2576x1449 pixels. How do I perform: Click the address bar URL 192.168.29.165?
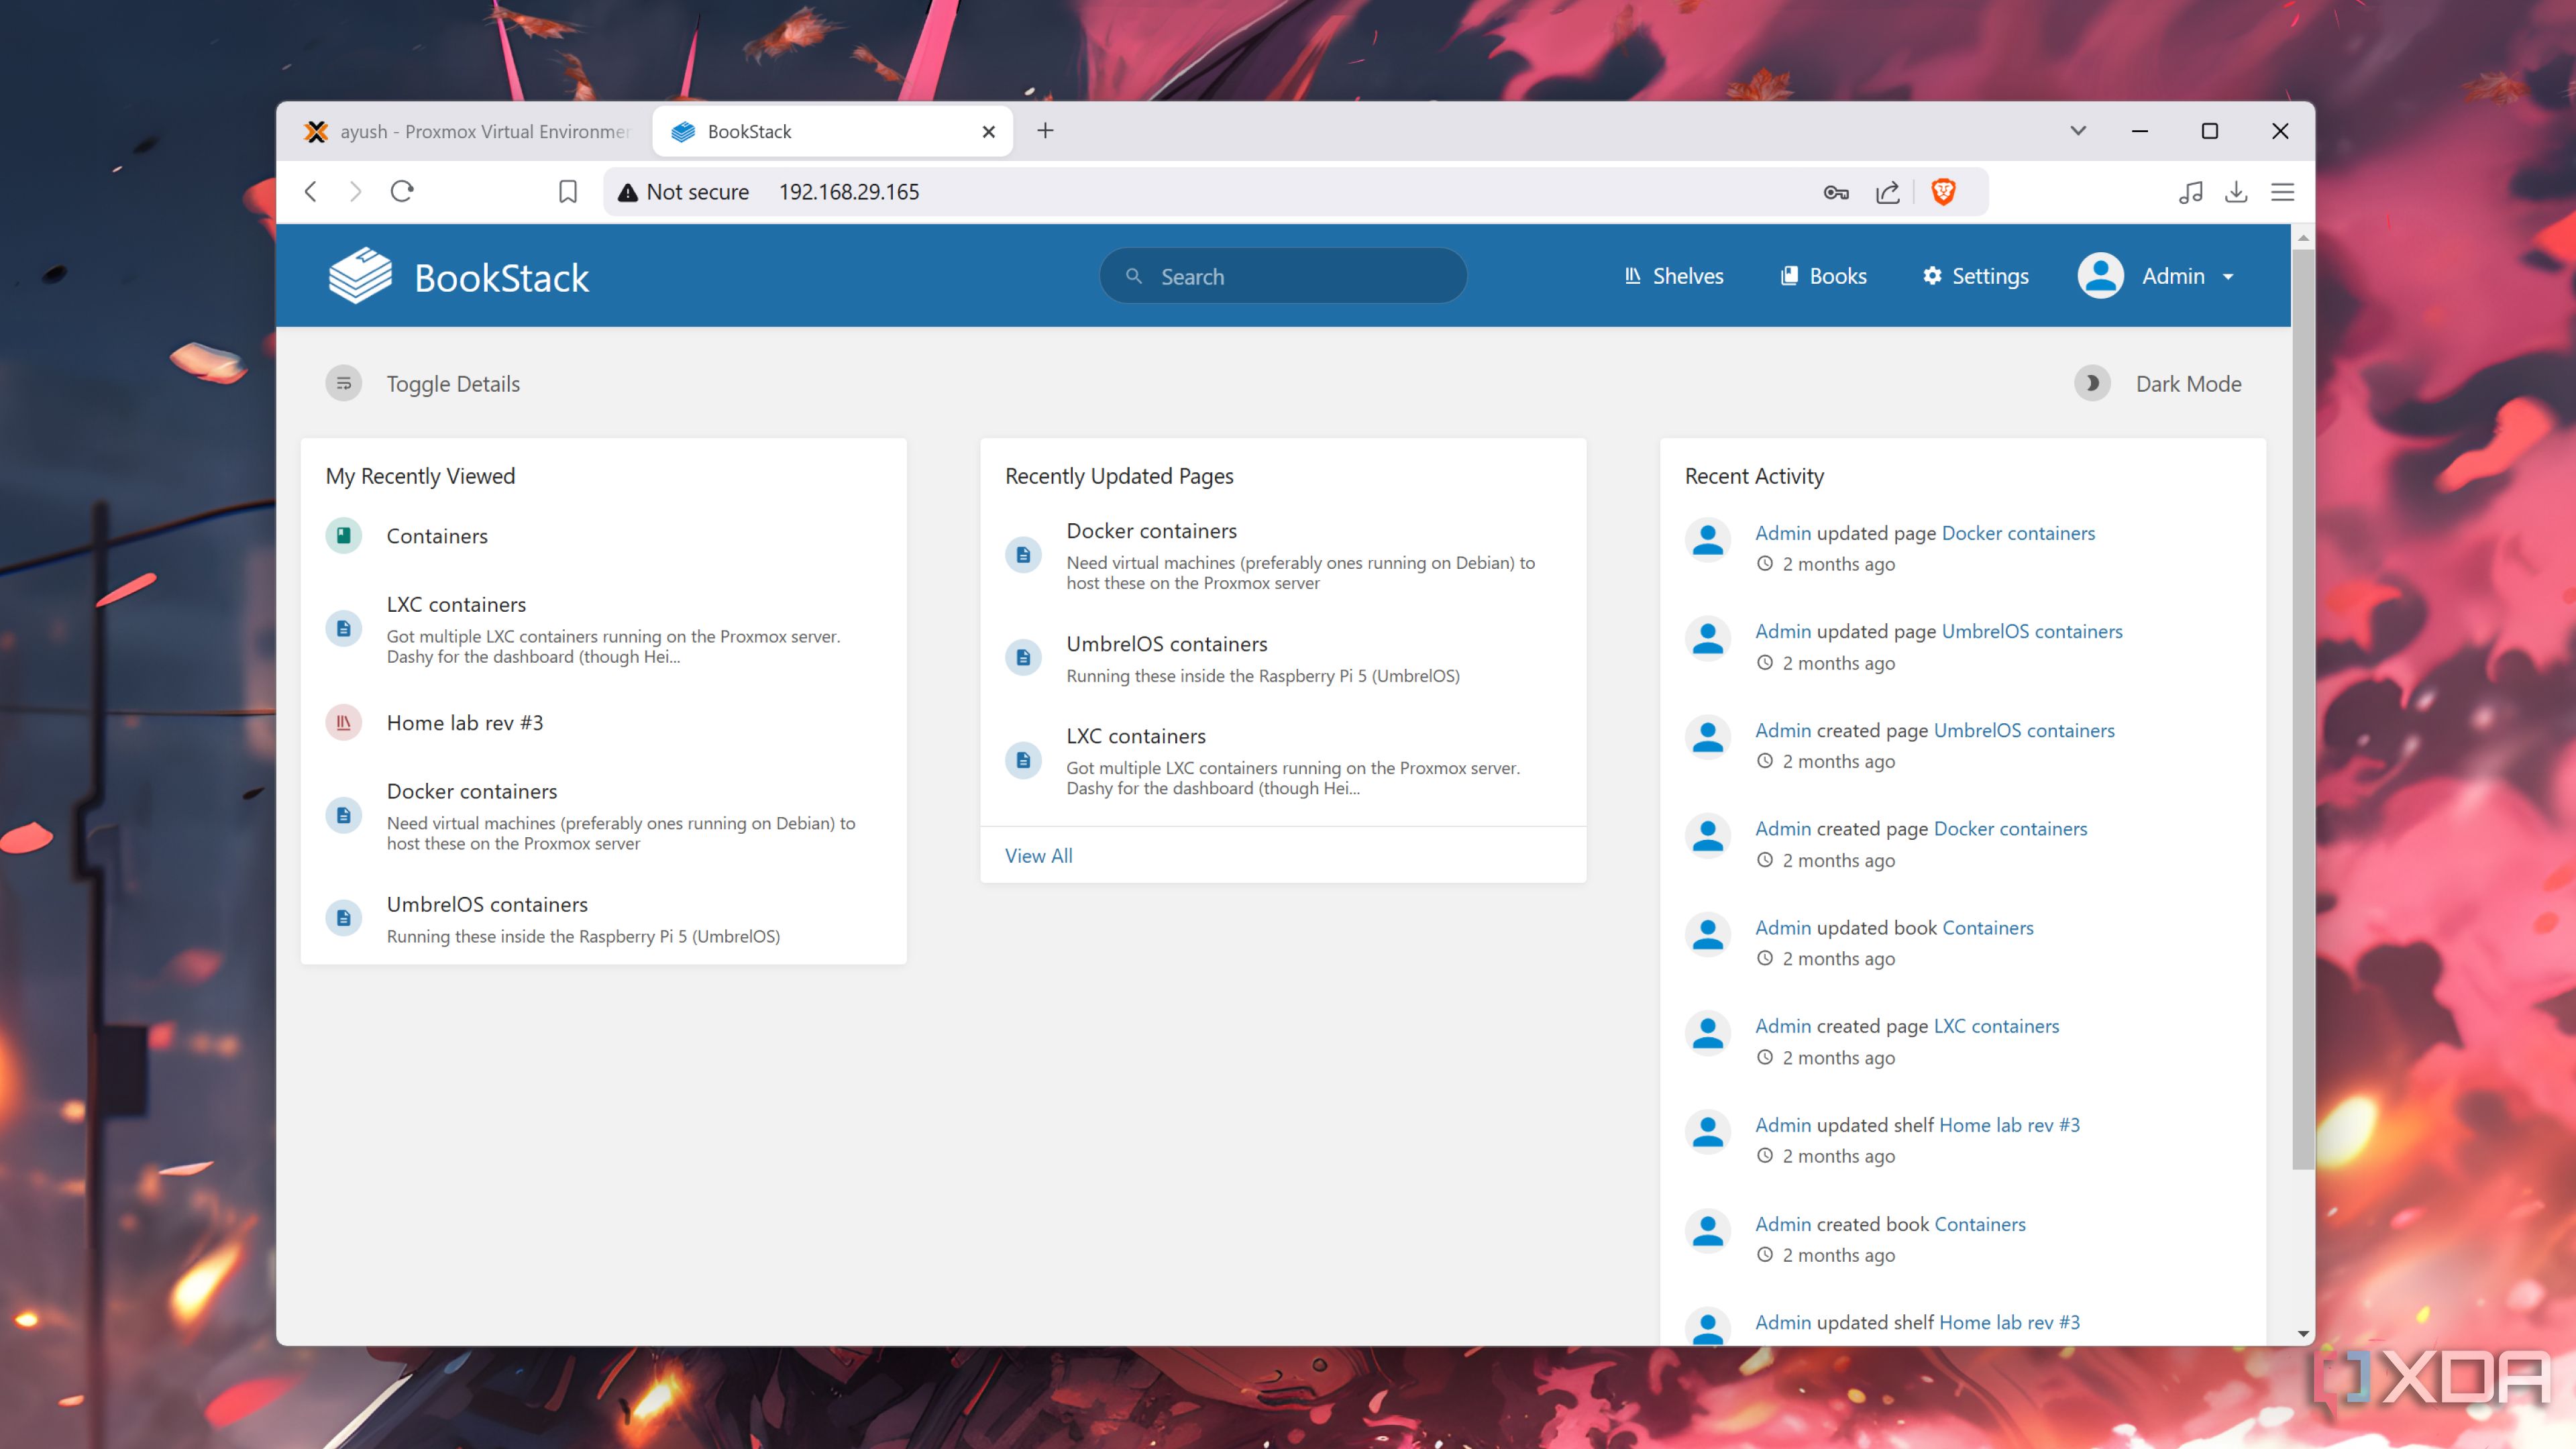click(849, 192)
